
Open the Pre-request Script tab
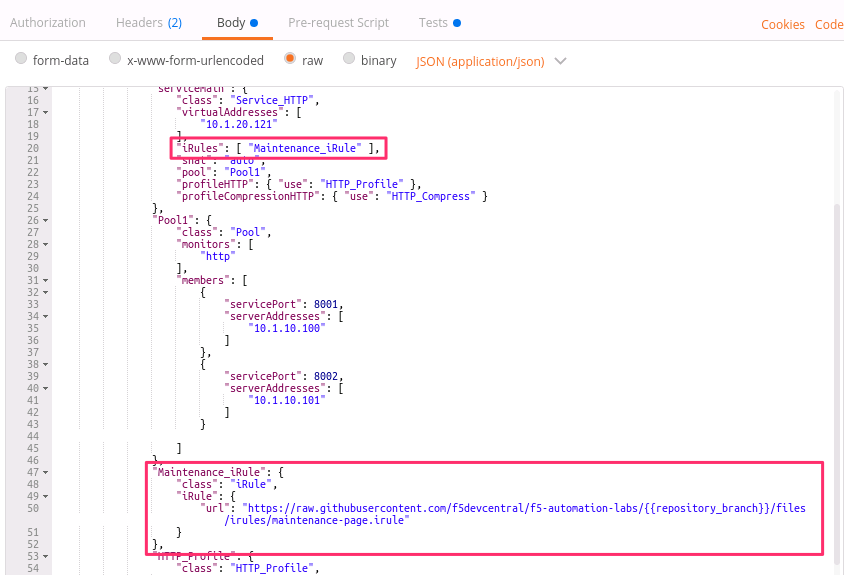[x=338, y=23]
